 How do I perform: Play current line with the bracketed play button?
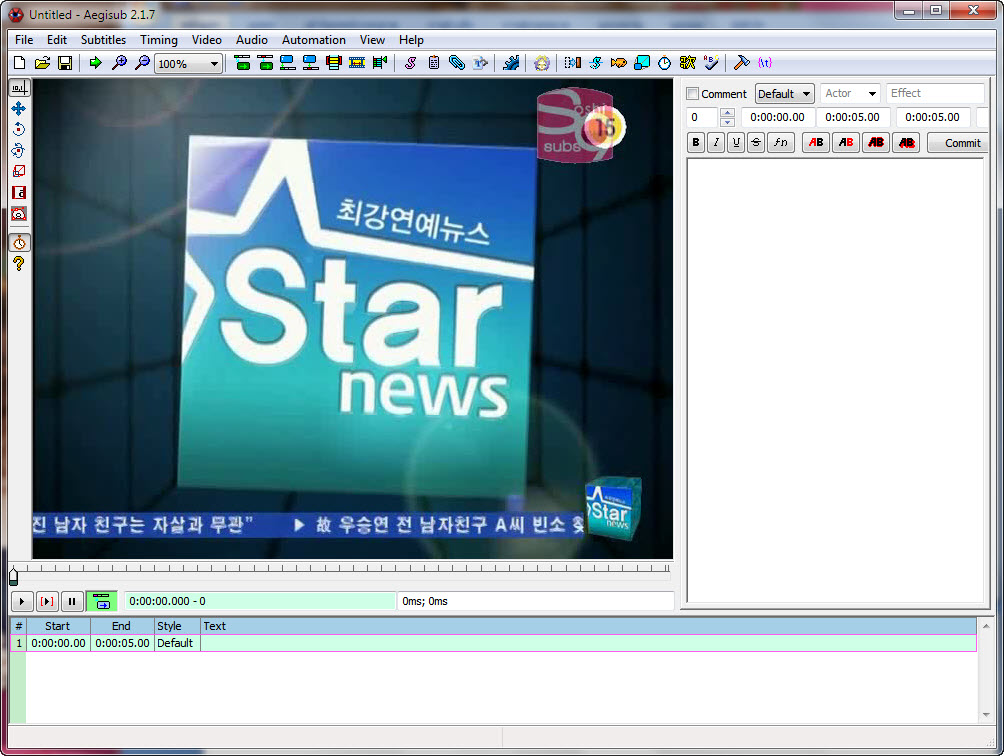tap(47, 601)
